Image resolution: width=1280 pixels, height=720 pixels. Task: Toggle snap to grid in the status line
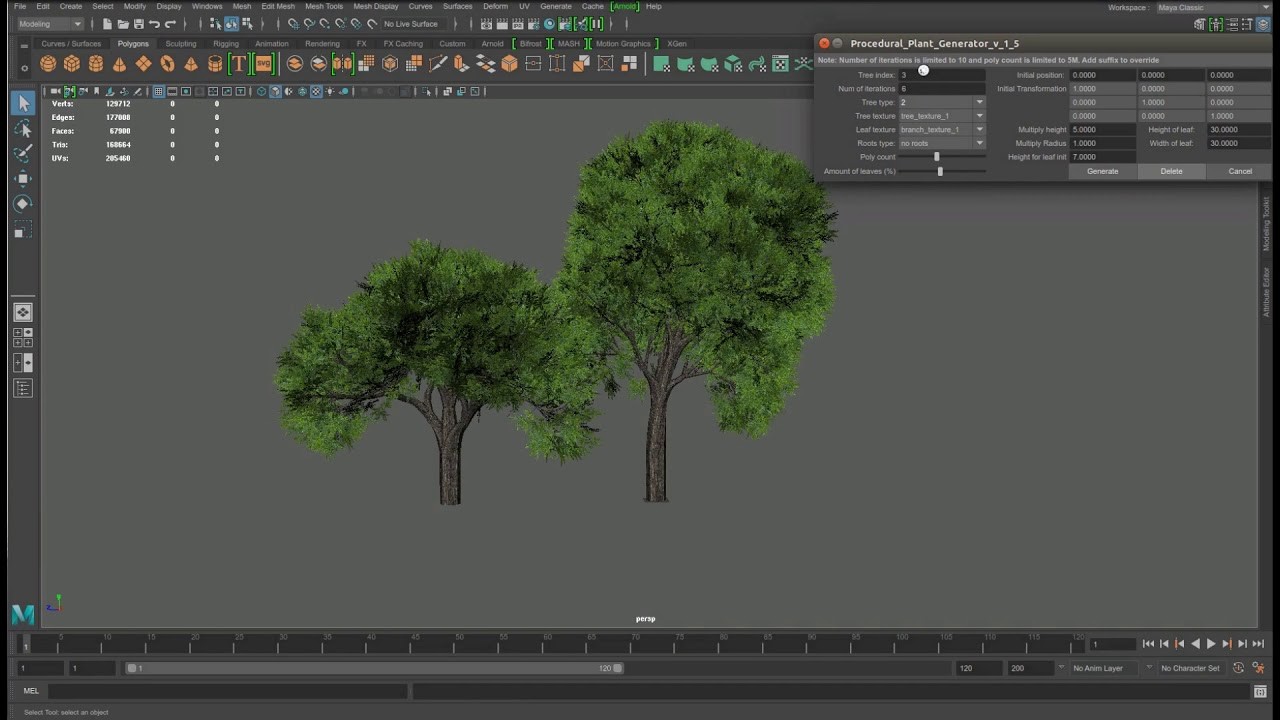tap(292, 23)
